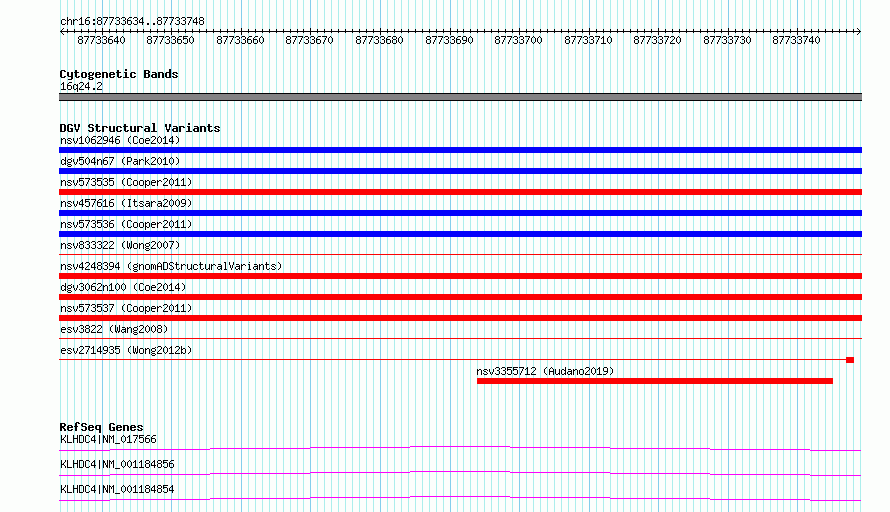The image size is (890, 512).
Task: Open variant dgv504n67 (Park2010) label
Action: [x=120, y=161]
